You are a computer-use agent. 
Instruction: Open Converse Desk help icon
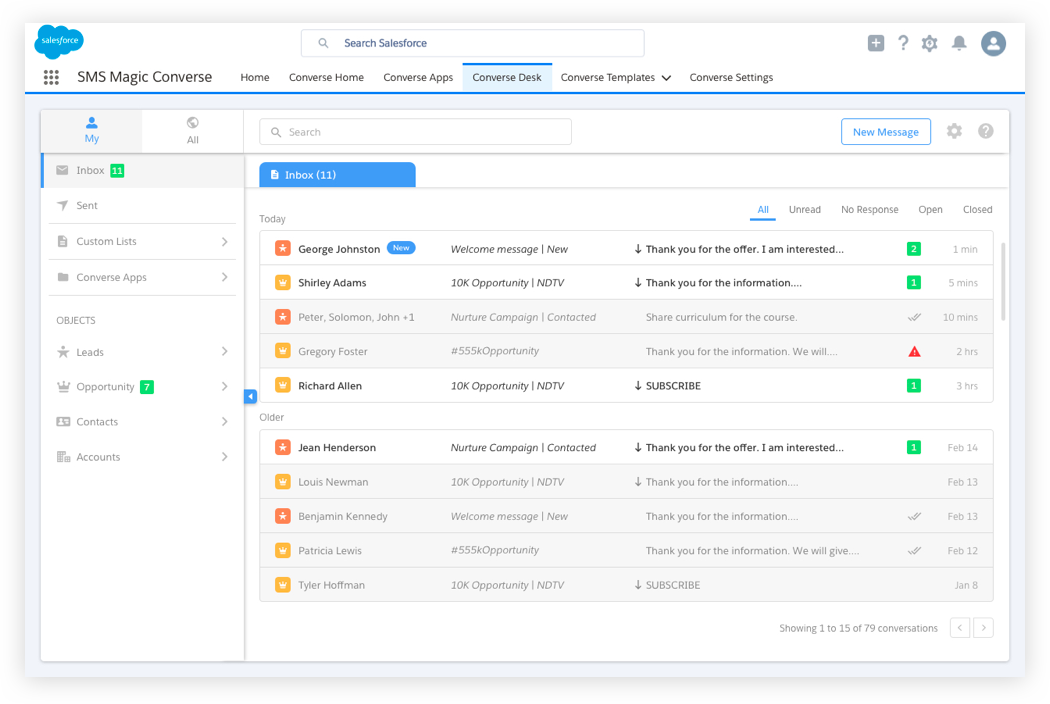[x=985, y=131]
